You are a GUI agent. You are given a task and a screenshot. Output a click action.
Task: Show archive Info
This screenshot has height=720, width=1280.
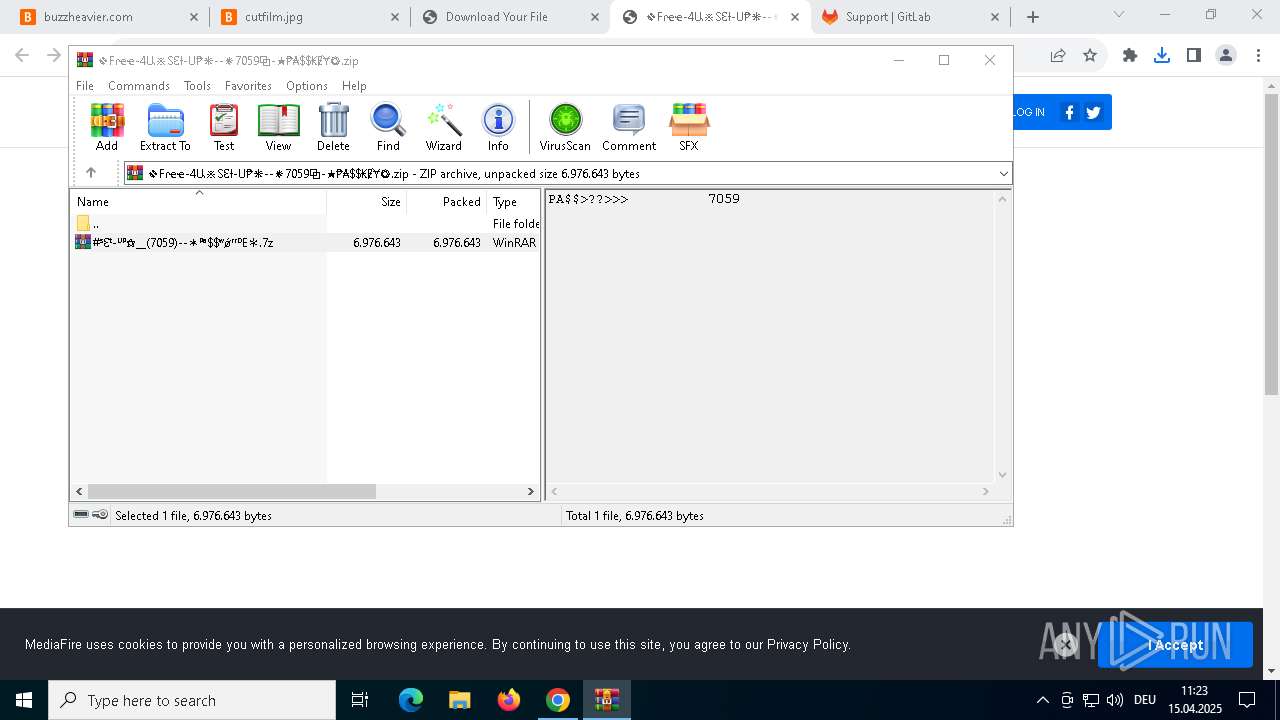click(498, 127)
